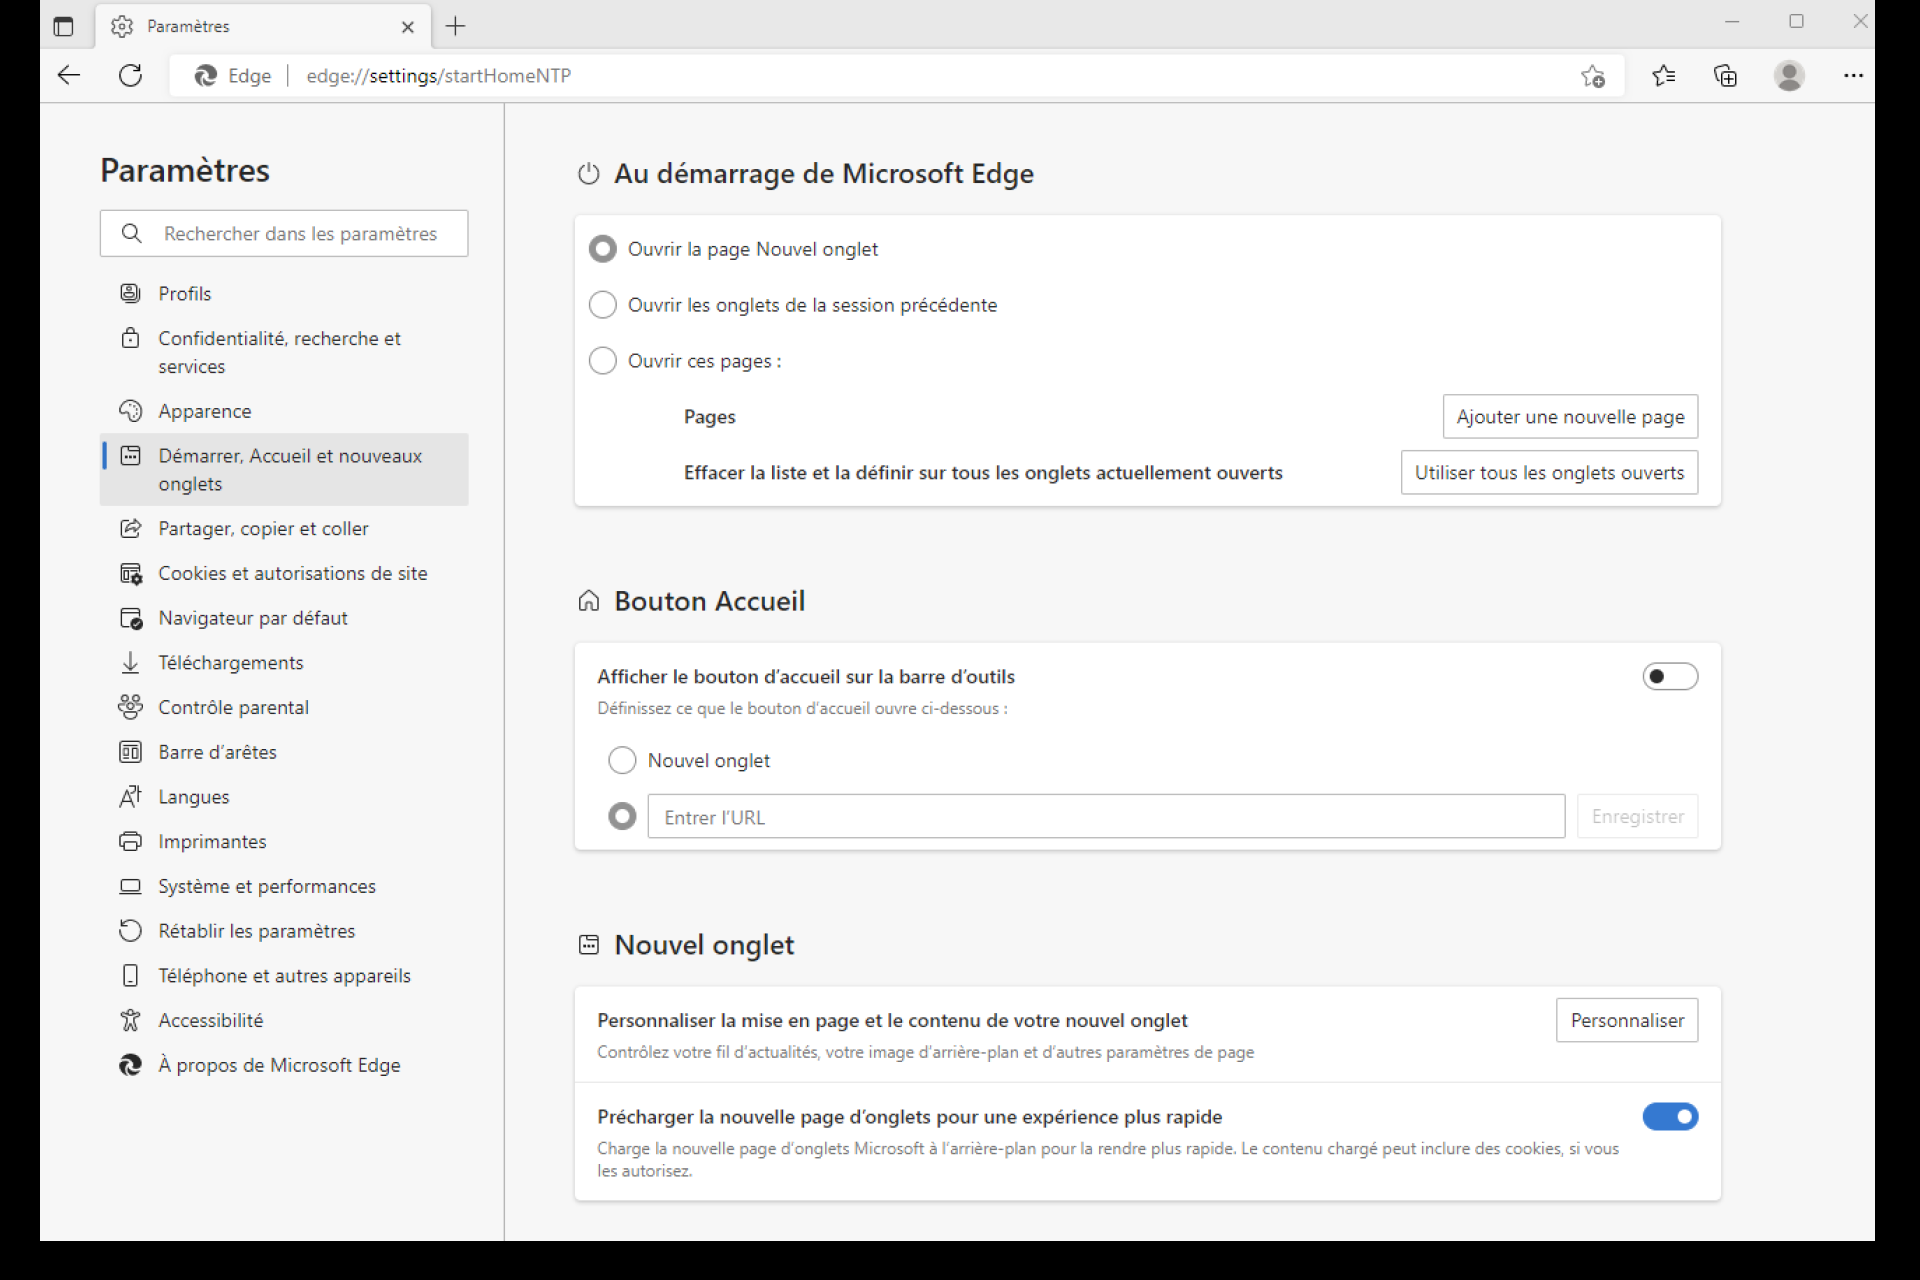Click the Imprimantes printer icon
1920x1280 pixels.
(x=130, y=841)
